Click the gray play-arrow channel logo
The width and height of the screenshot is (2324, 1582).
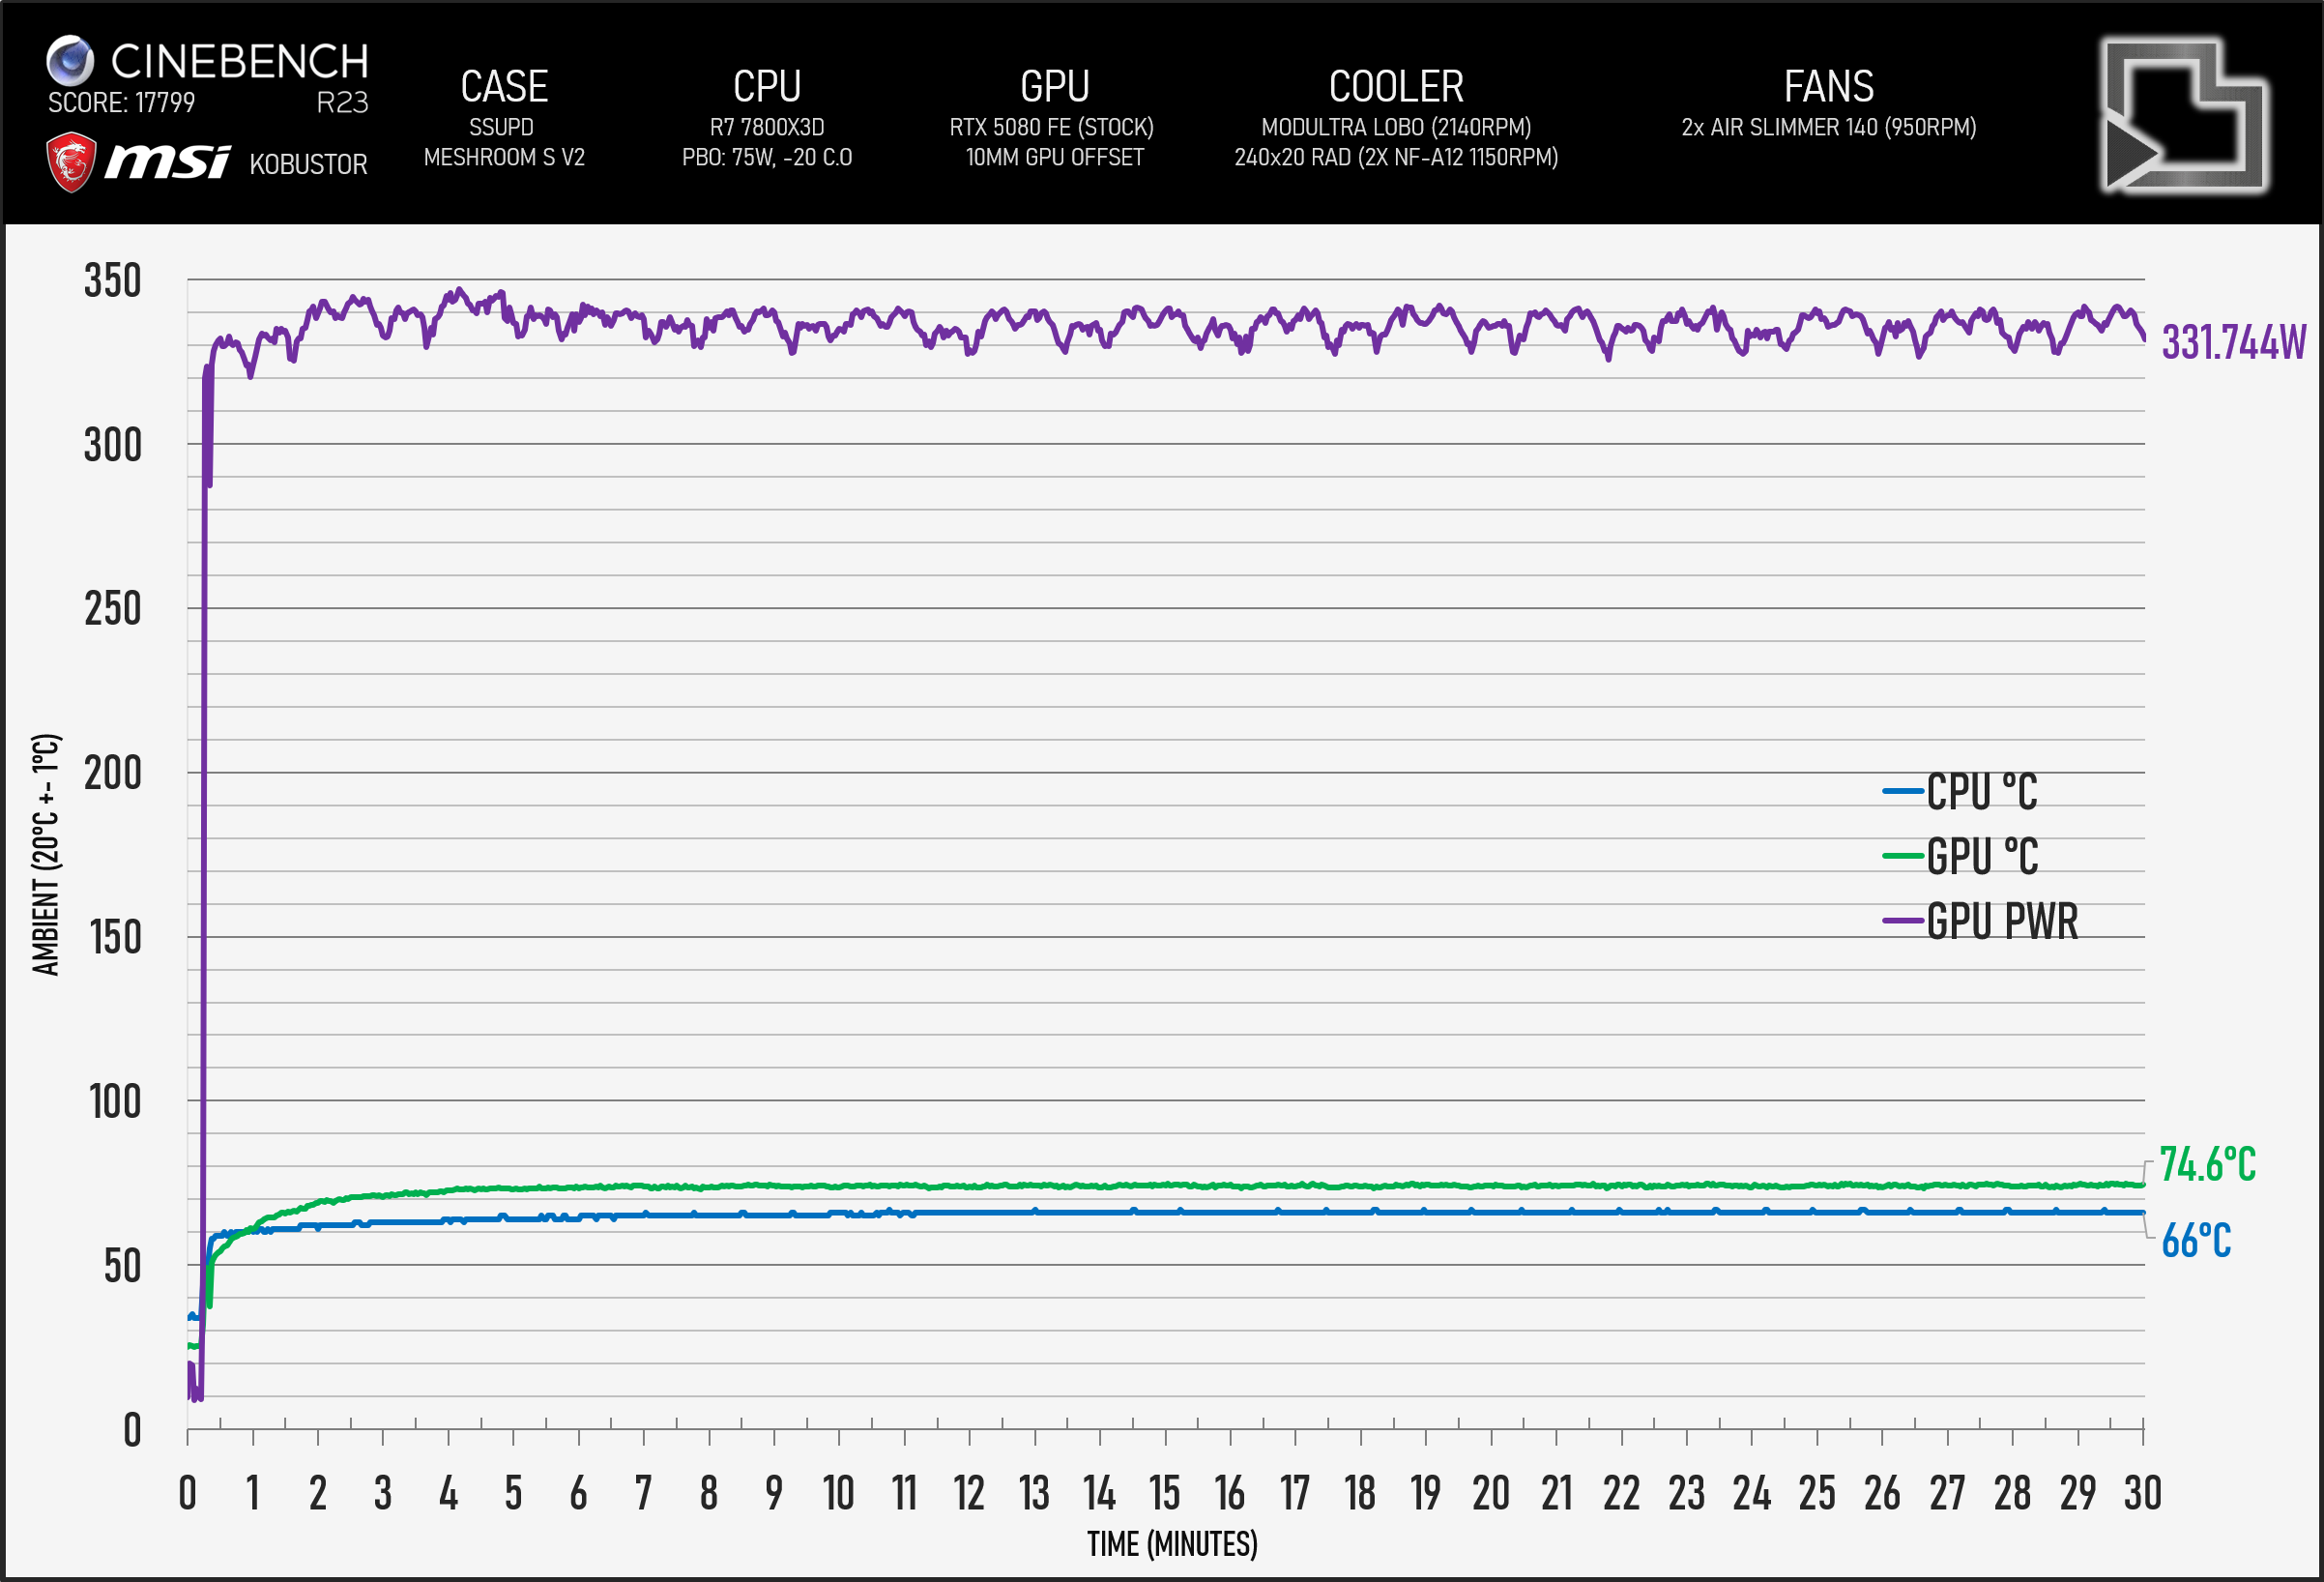click(x=2183, y=115)
